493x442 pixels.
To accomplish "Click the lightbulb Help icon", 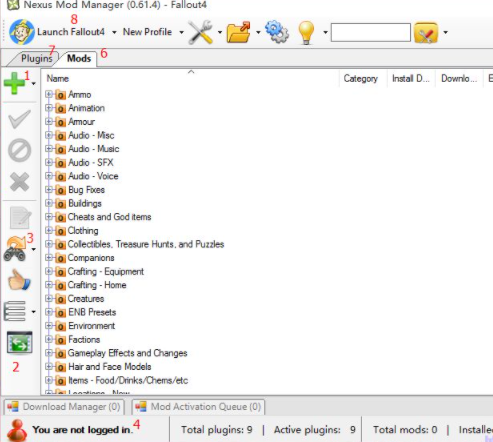I will (x=306, y=32).
